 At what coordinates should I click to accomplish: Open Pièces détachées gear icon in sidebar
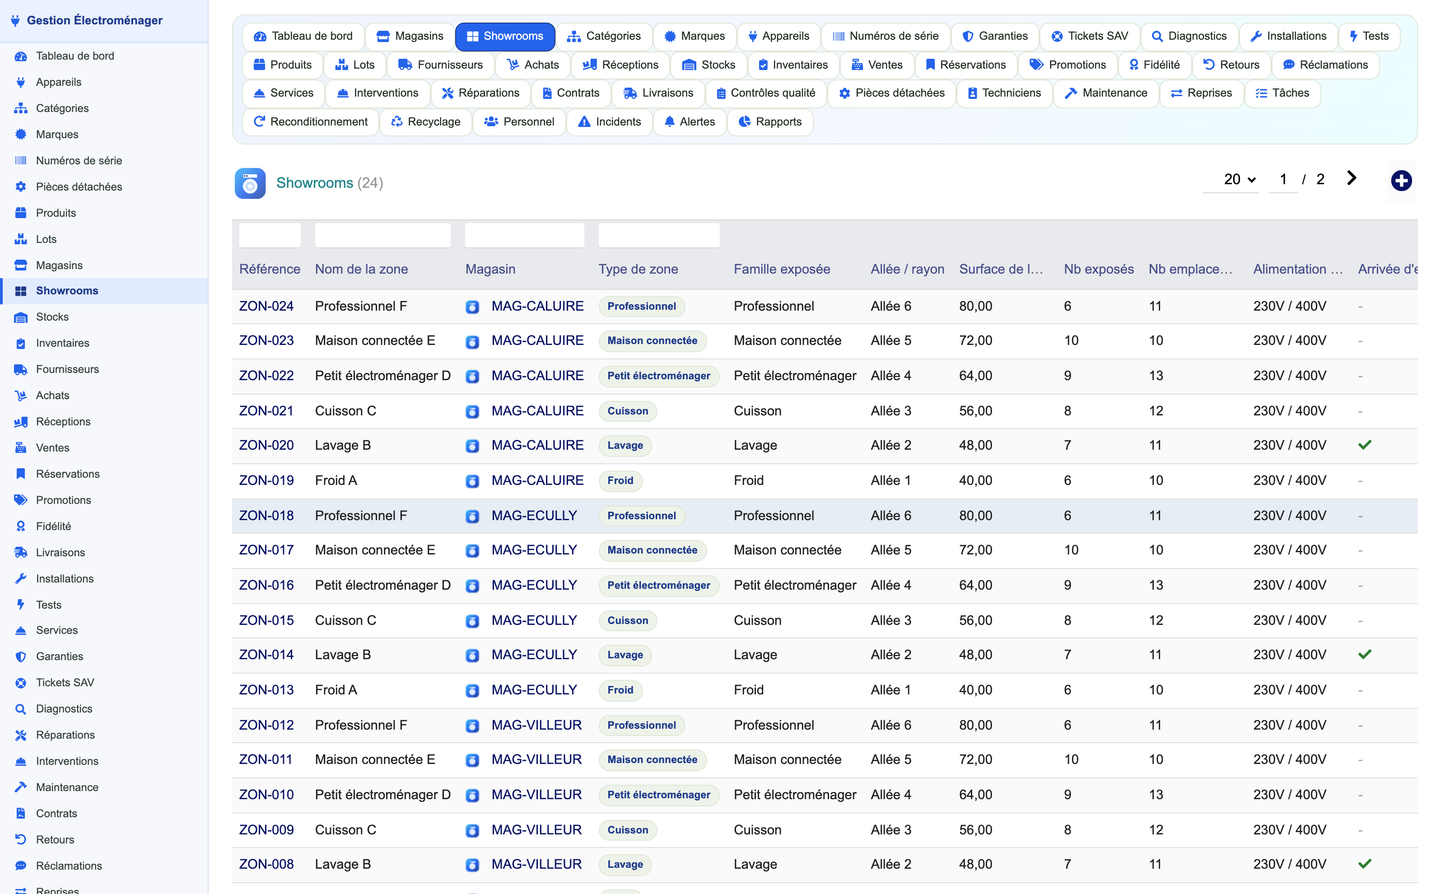pyautogui.click(x=20, y=187)
